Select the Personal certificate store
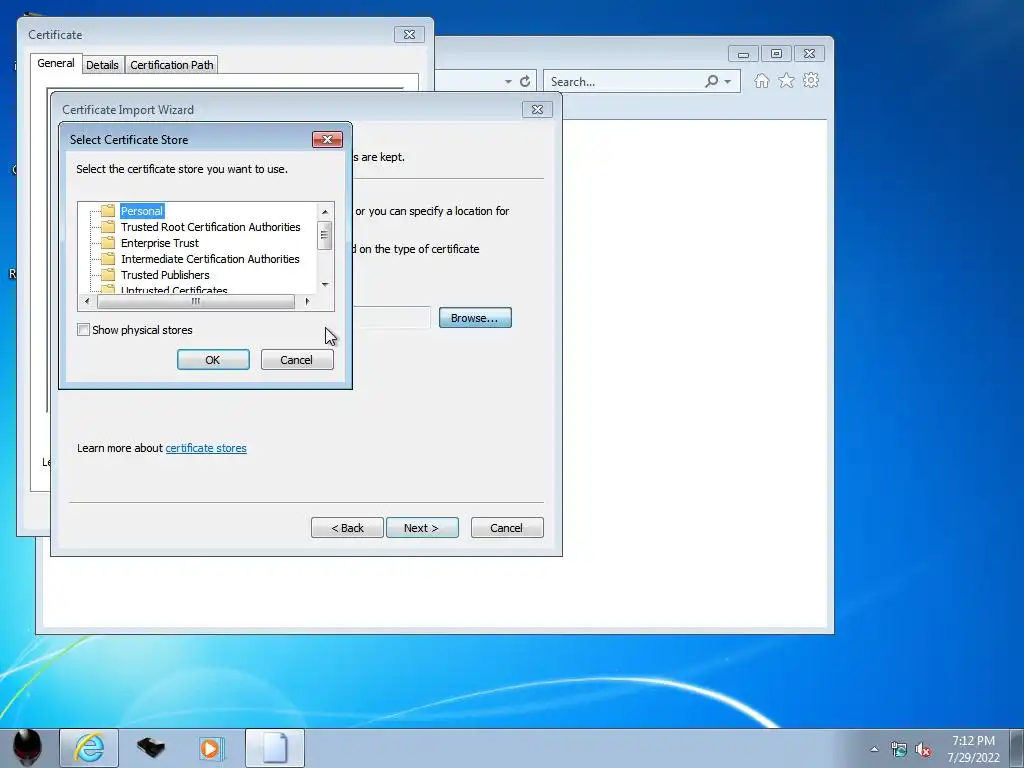This screenshot has height=768, width=1024. pos(142,211)
